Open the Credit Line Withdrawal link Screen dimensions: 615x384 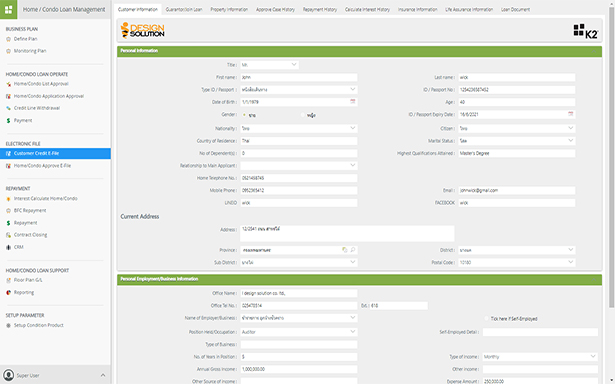pos(37,108)
